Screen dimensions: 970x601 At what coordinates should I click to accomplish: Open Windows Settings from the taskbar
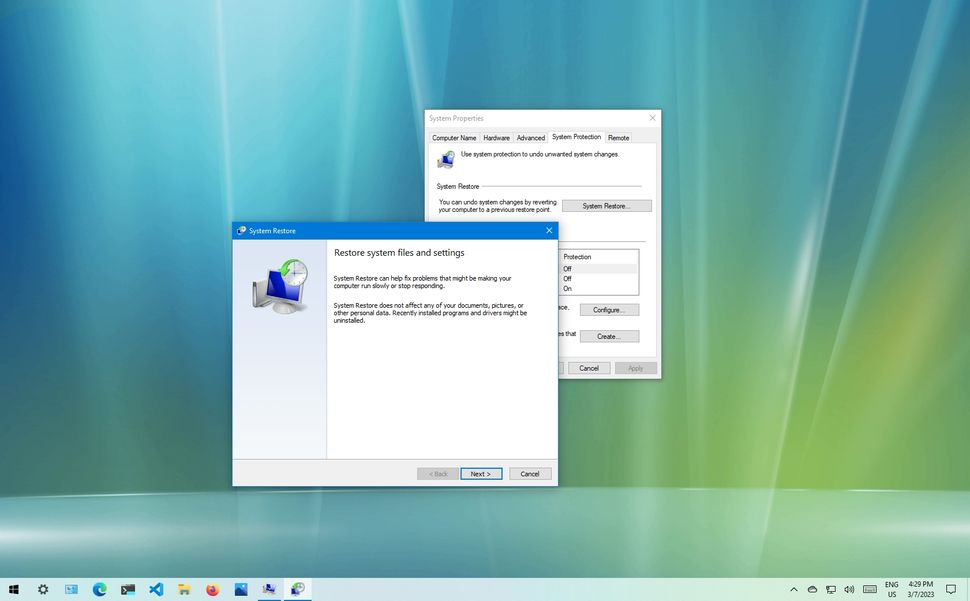[42, 589]
